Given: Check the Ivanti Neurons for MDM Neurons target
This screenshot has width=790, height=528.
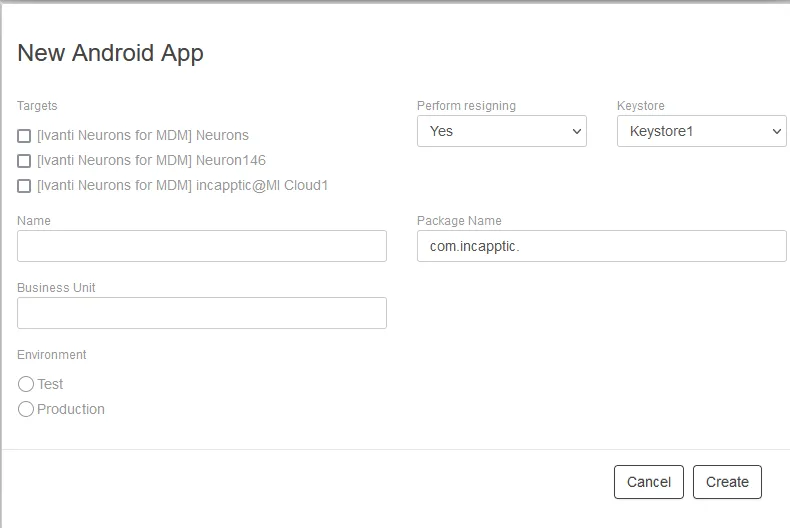Looking at the screenshot, I should click(x=24, y=136).
